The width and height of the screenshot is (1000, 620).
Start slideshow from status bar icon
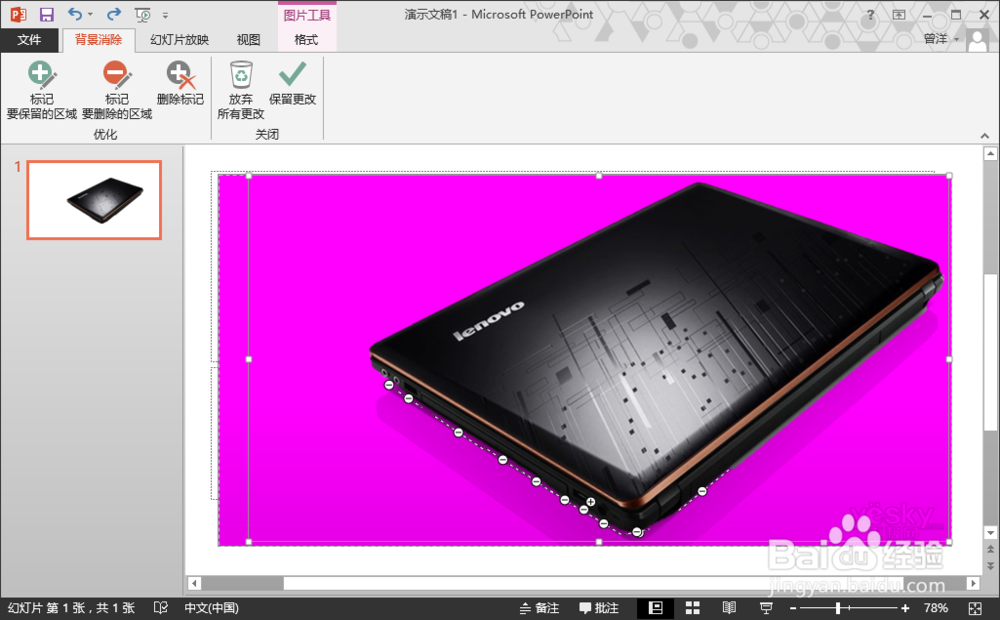(x=766, y=608)
